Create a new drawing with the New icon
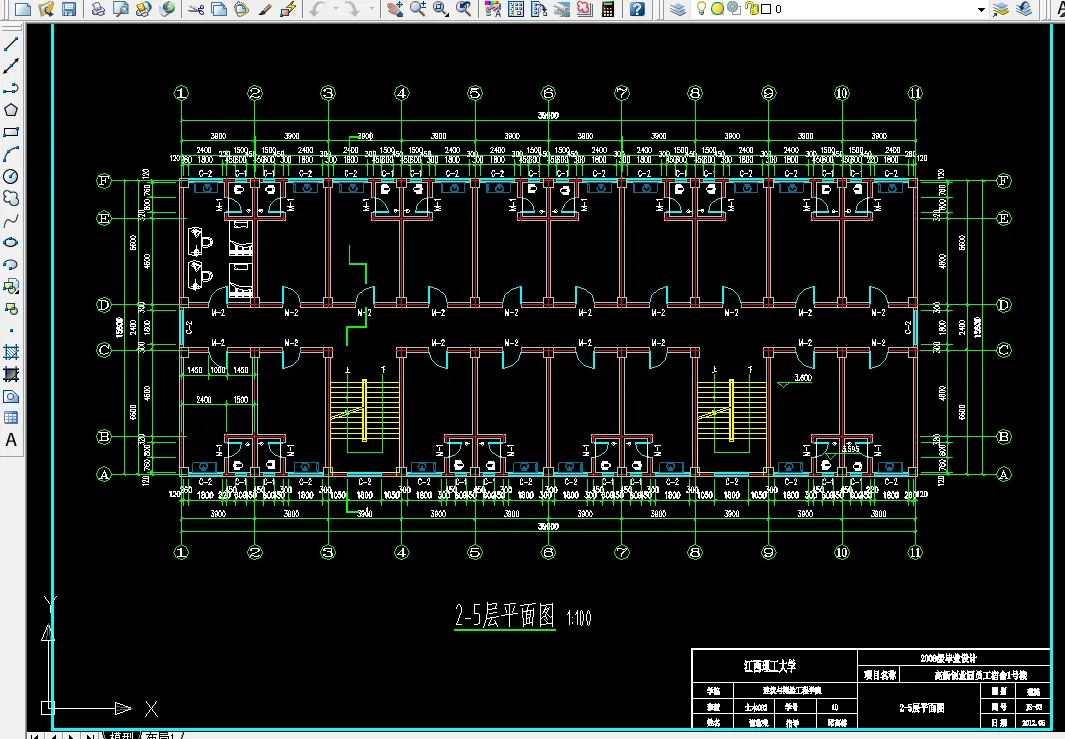The height and width of the screenshot is (739, 1065). coord(23,9)
